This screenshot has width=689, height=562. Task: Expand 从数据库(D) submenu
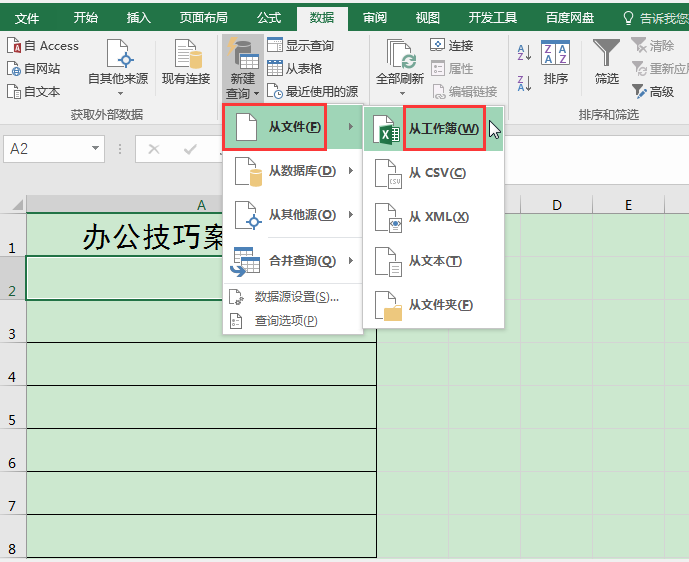tap(293, 171)
